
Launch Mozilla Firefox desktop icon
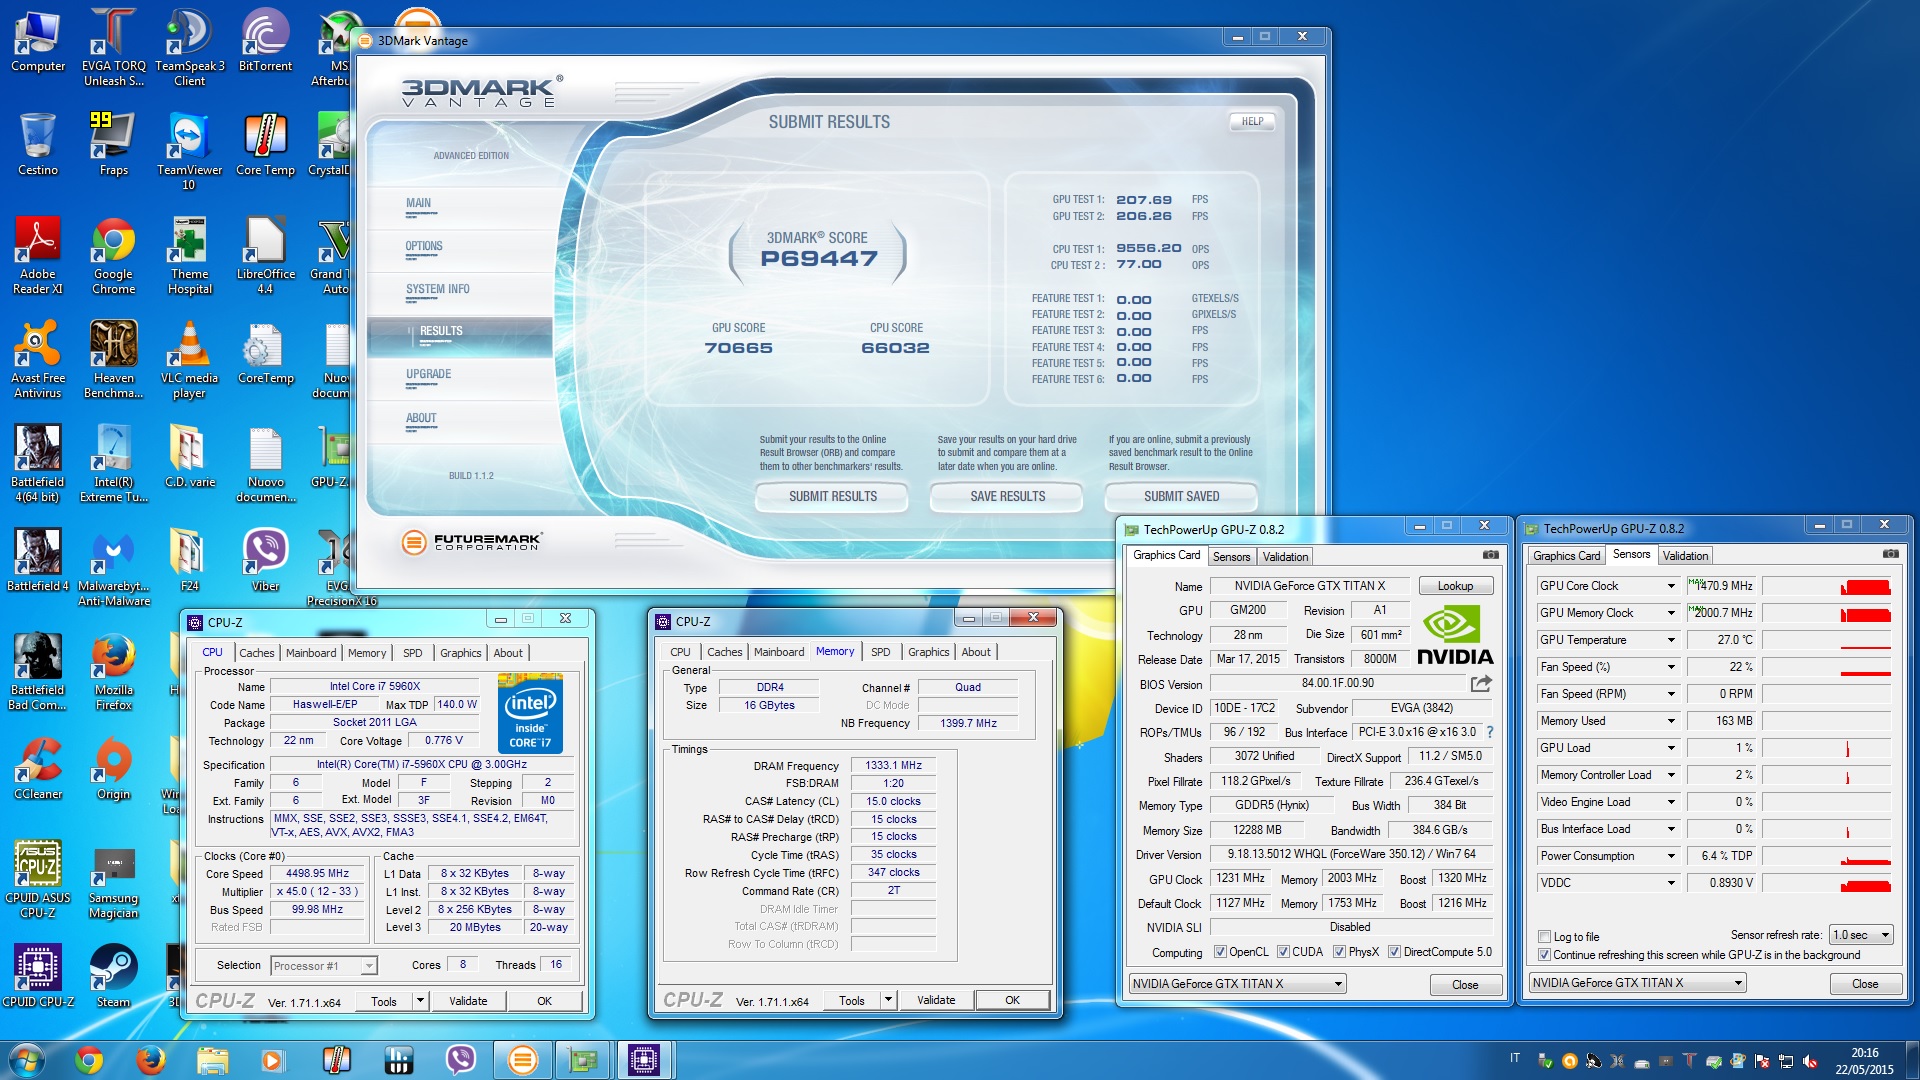114,672
